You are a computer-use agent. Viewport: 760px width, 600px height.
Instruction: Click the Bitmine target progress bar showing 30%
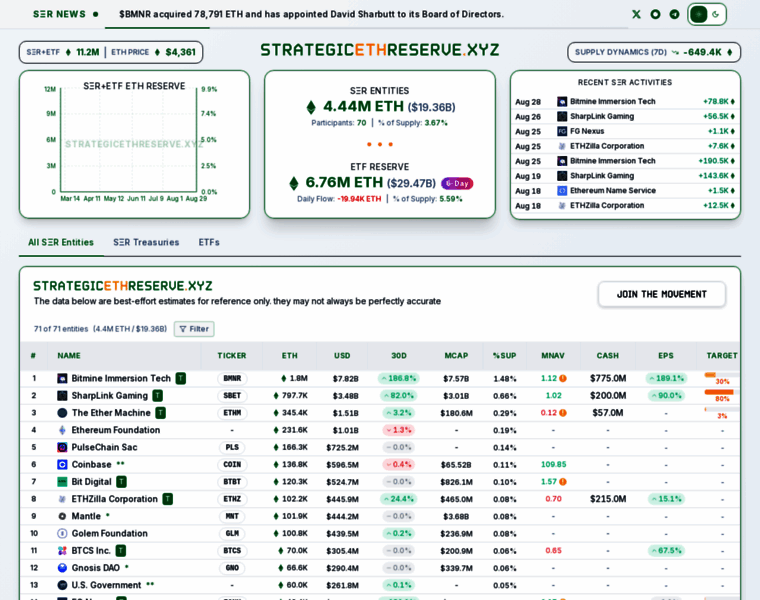[x=722, y=375]
